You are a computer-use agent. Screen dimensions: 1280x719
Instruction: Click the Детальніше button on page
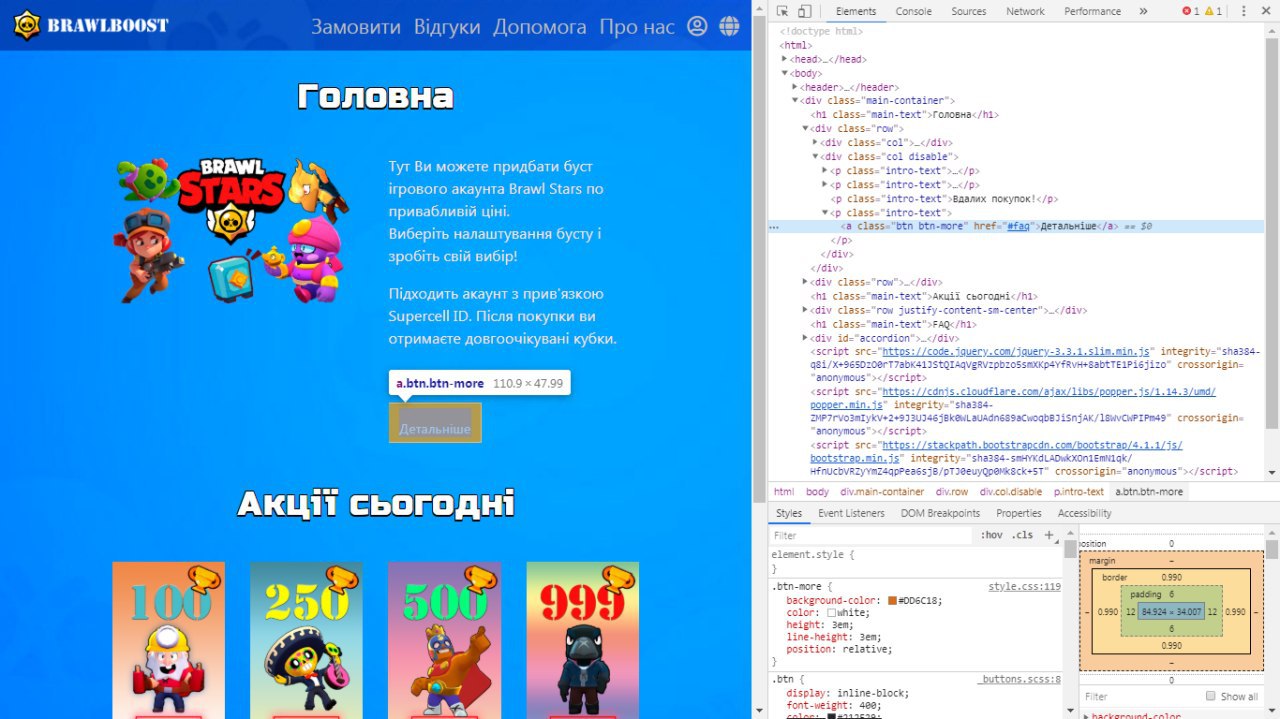pos(435,423)
